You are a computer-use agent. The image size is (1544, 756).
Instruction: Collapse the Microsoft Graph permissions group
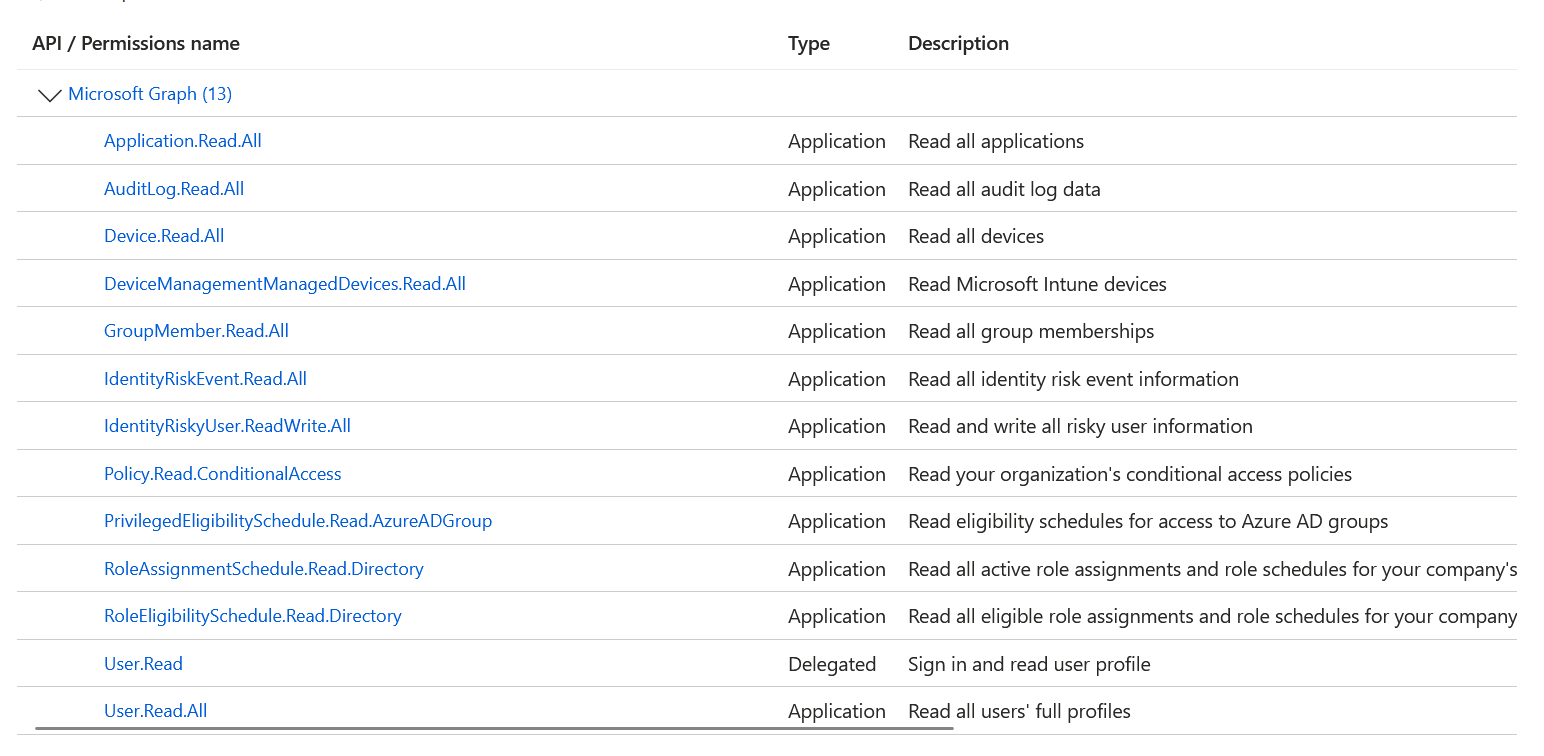coord(49,95)
